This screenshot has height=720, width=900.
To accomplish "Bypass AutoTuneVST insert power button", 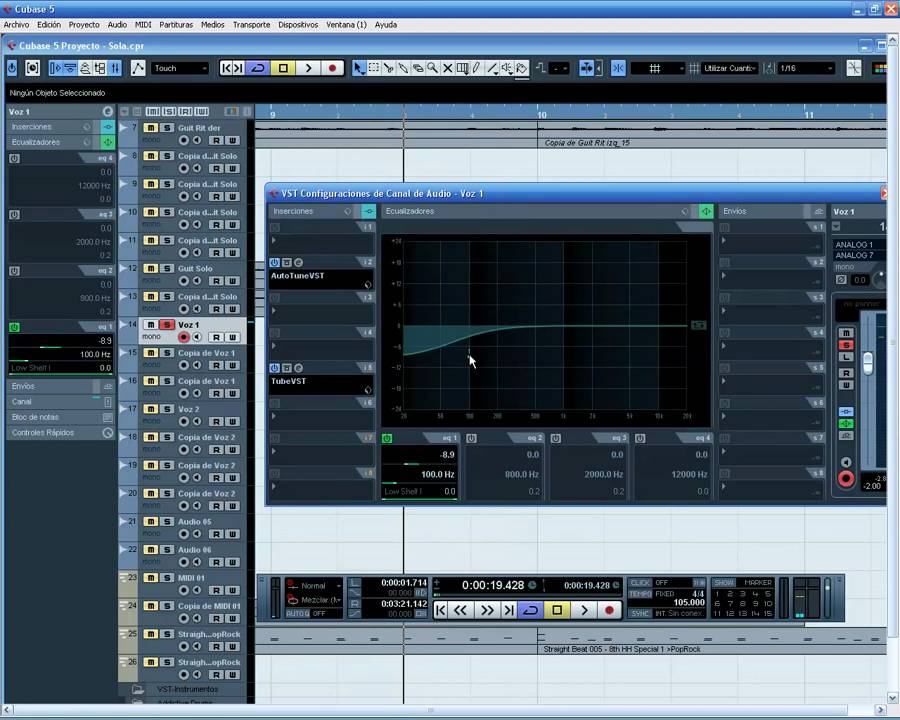I will pyautogui.click(x=274, y=262).
